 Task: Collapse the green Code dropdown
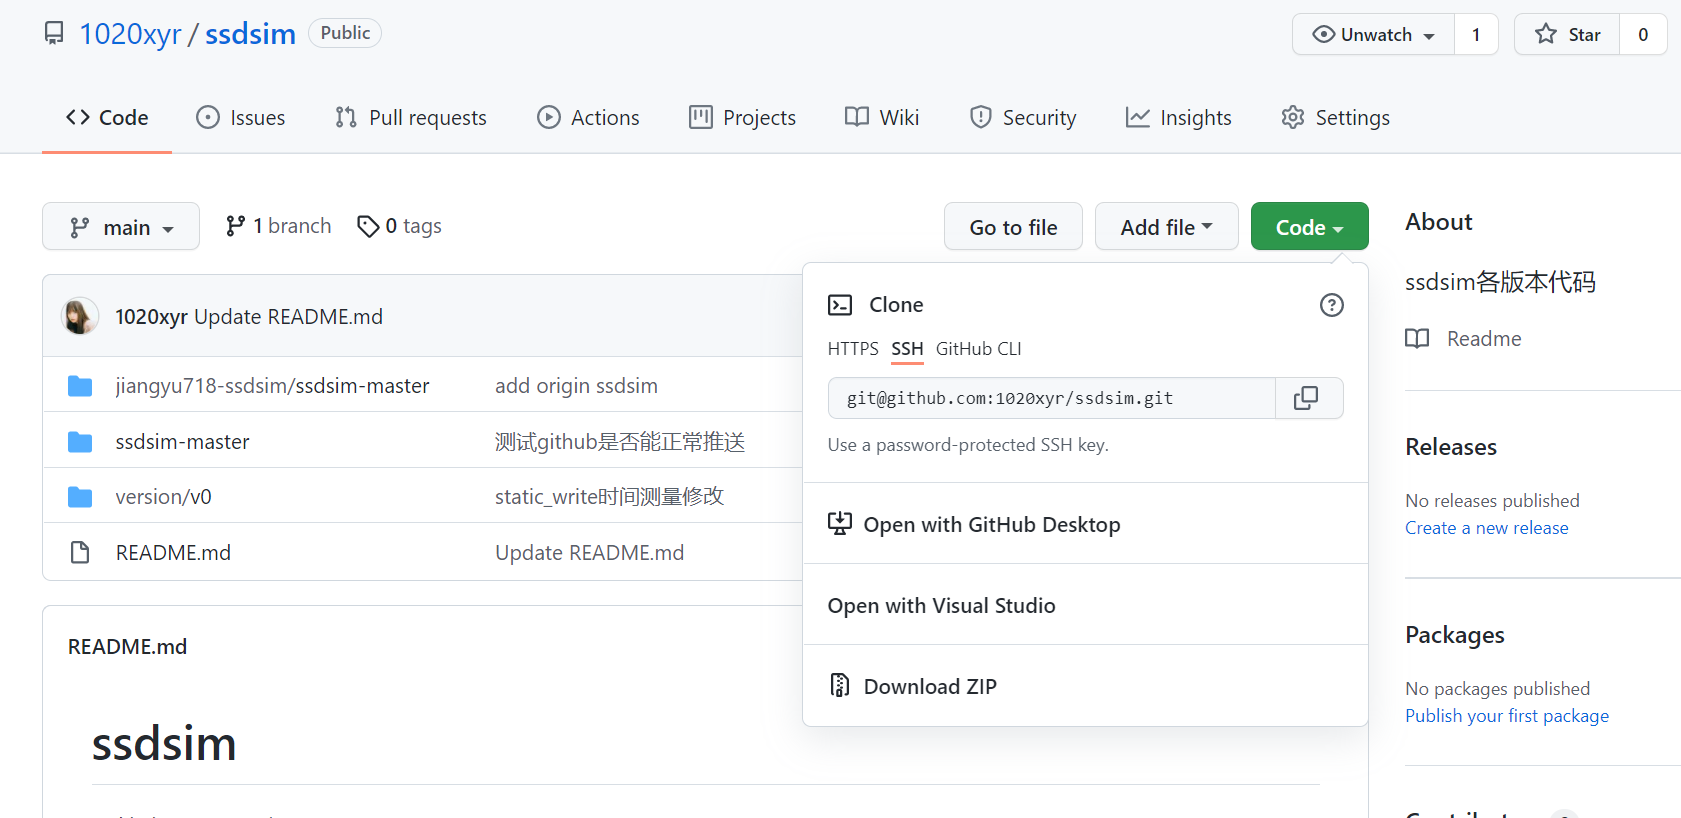(x=1309, y=227)
